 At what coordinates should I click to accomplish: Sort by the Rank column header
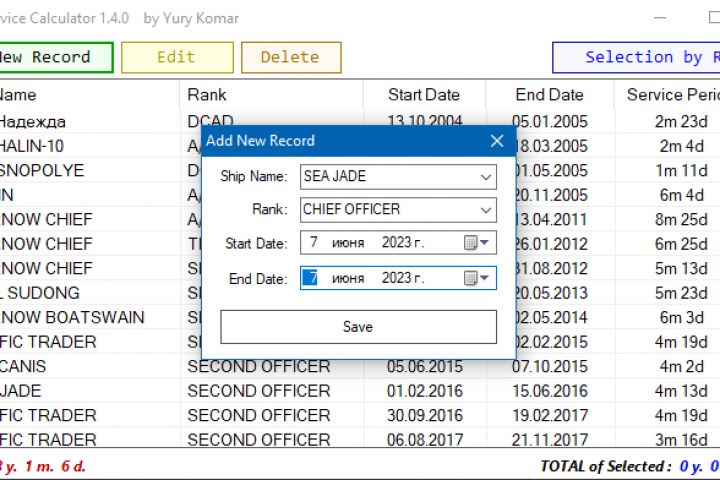271,95
